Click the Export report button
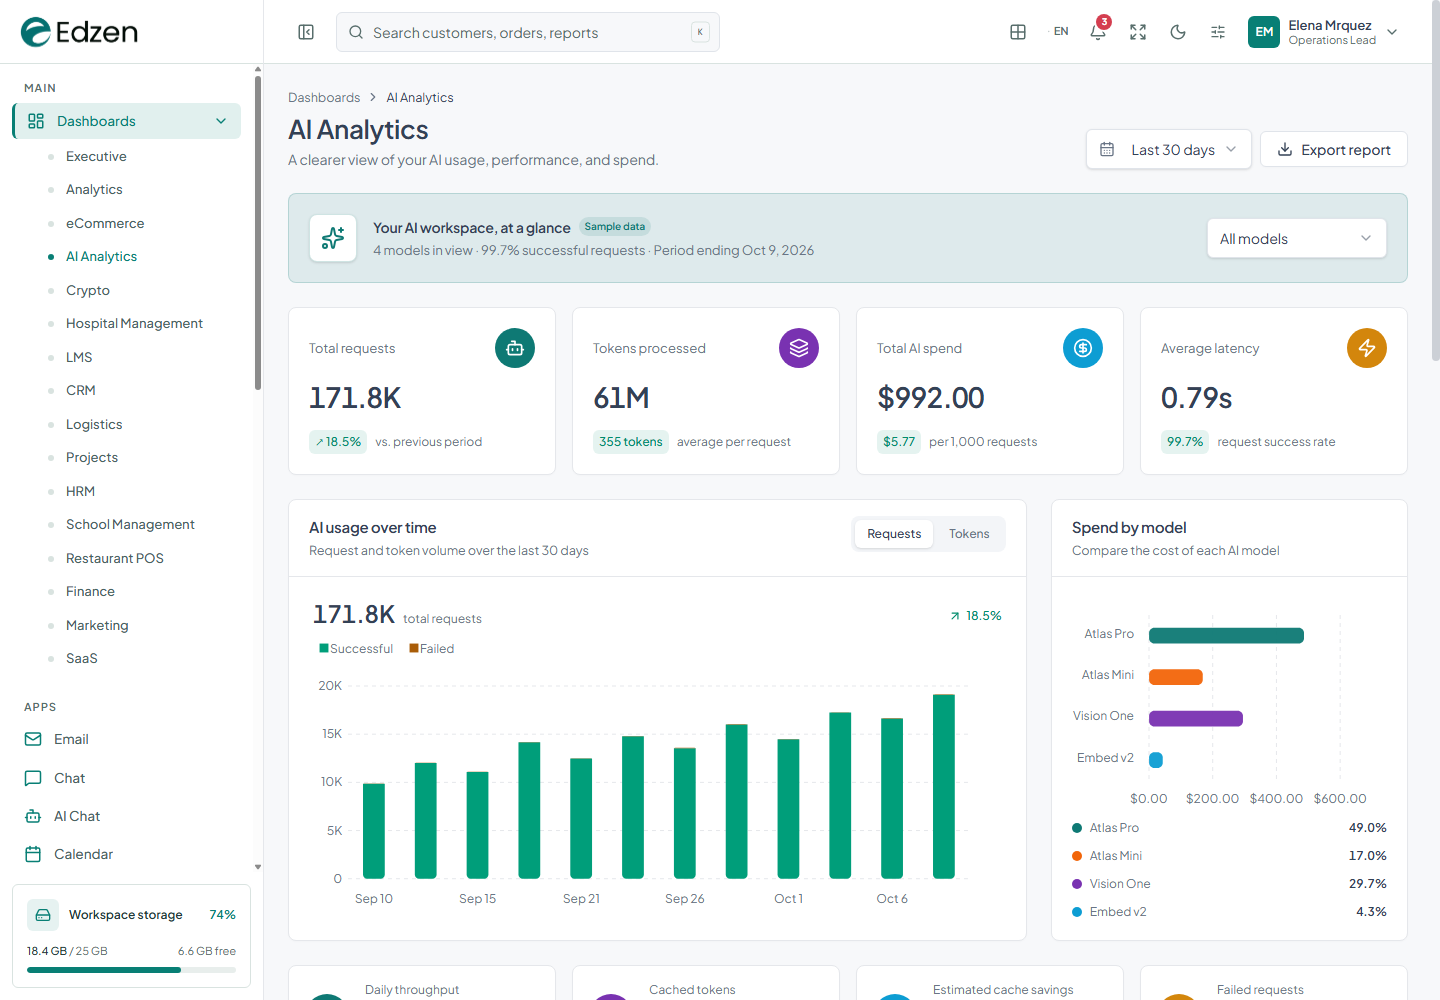This screenshot has height=1000, width=1440. 1333,149
